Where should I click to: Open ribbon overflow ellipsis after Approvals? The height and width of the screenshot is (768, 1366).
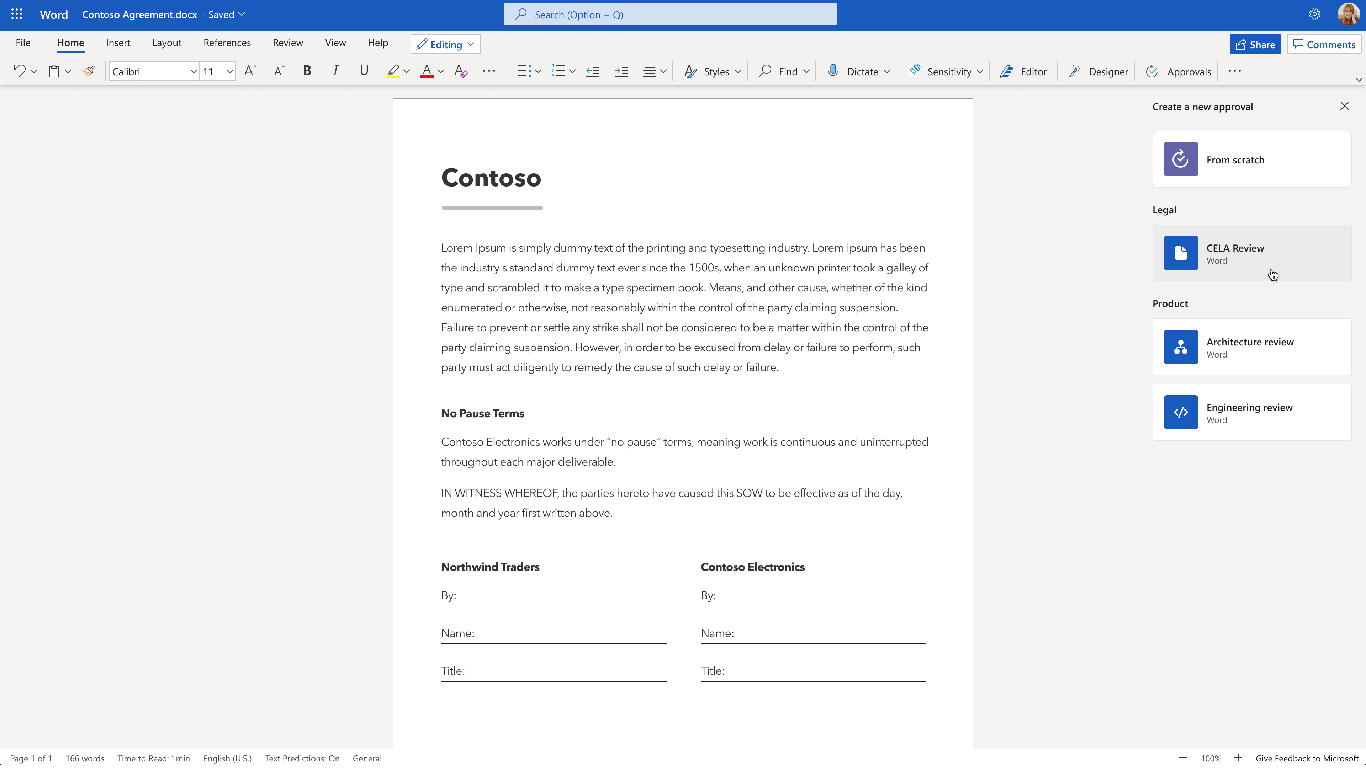(x=1235, y=71)
